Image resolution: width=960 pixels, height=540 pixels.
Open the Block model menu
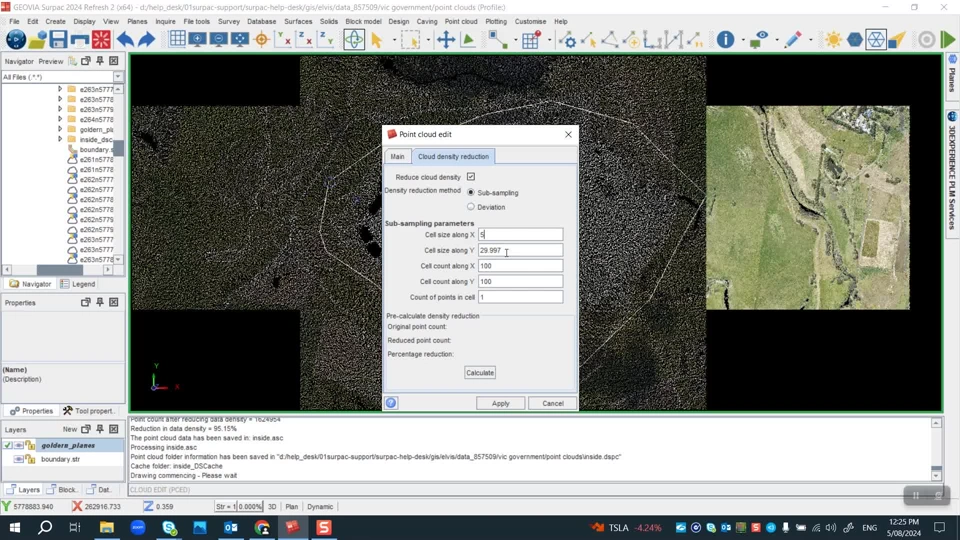point(363,21)
